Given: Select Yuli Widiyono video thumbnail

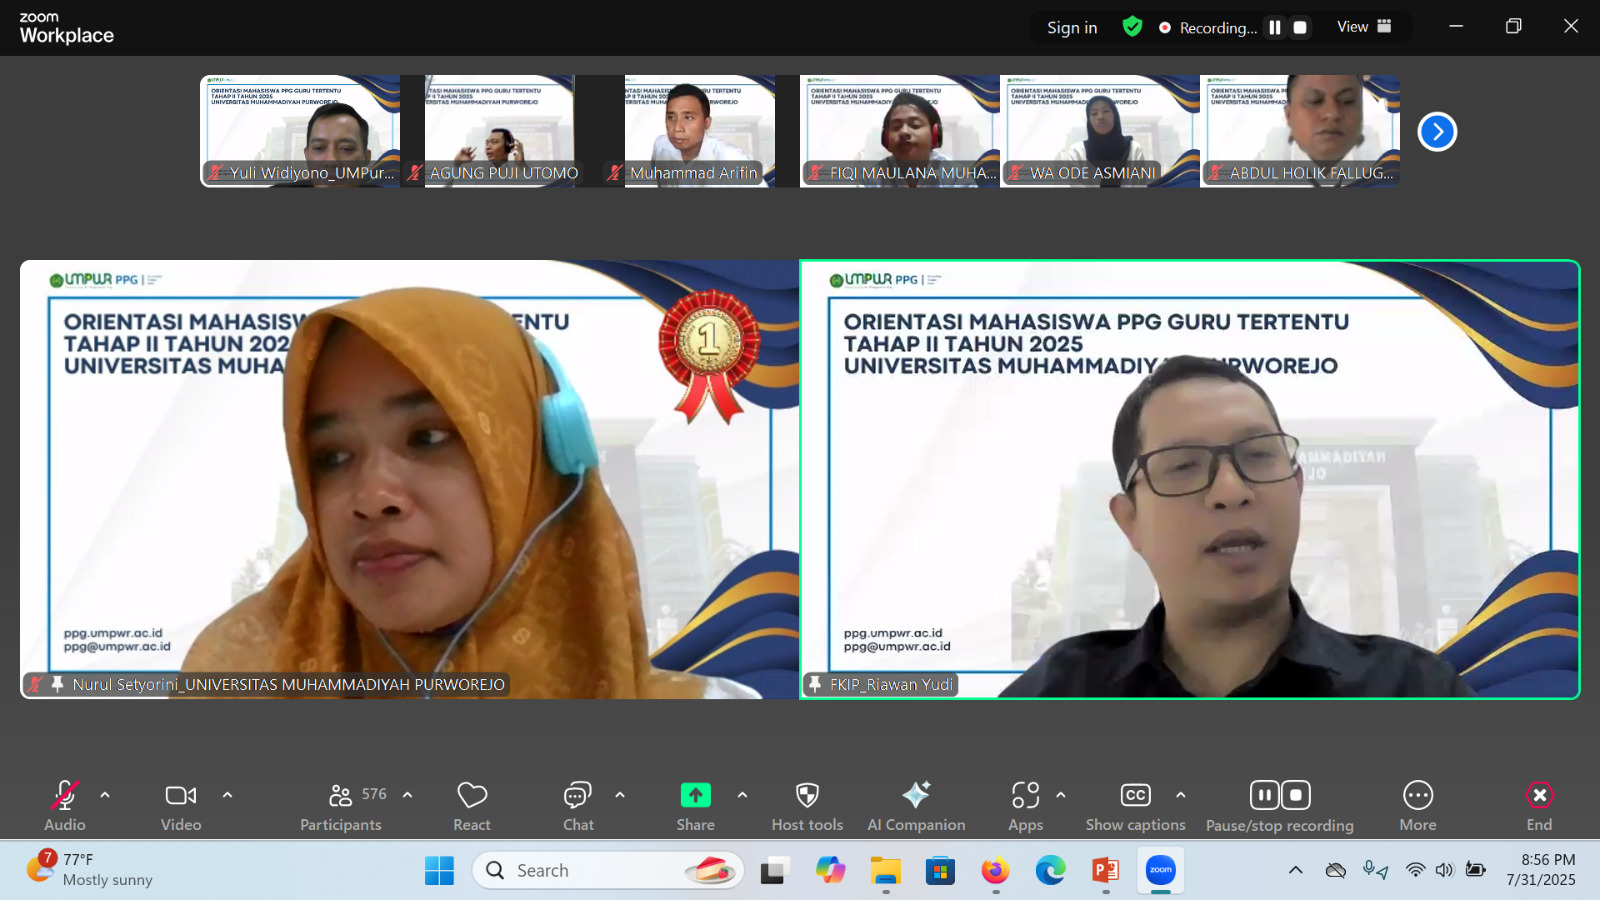Looking at the screenshot, I should (300, 131).
